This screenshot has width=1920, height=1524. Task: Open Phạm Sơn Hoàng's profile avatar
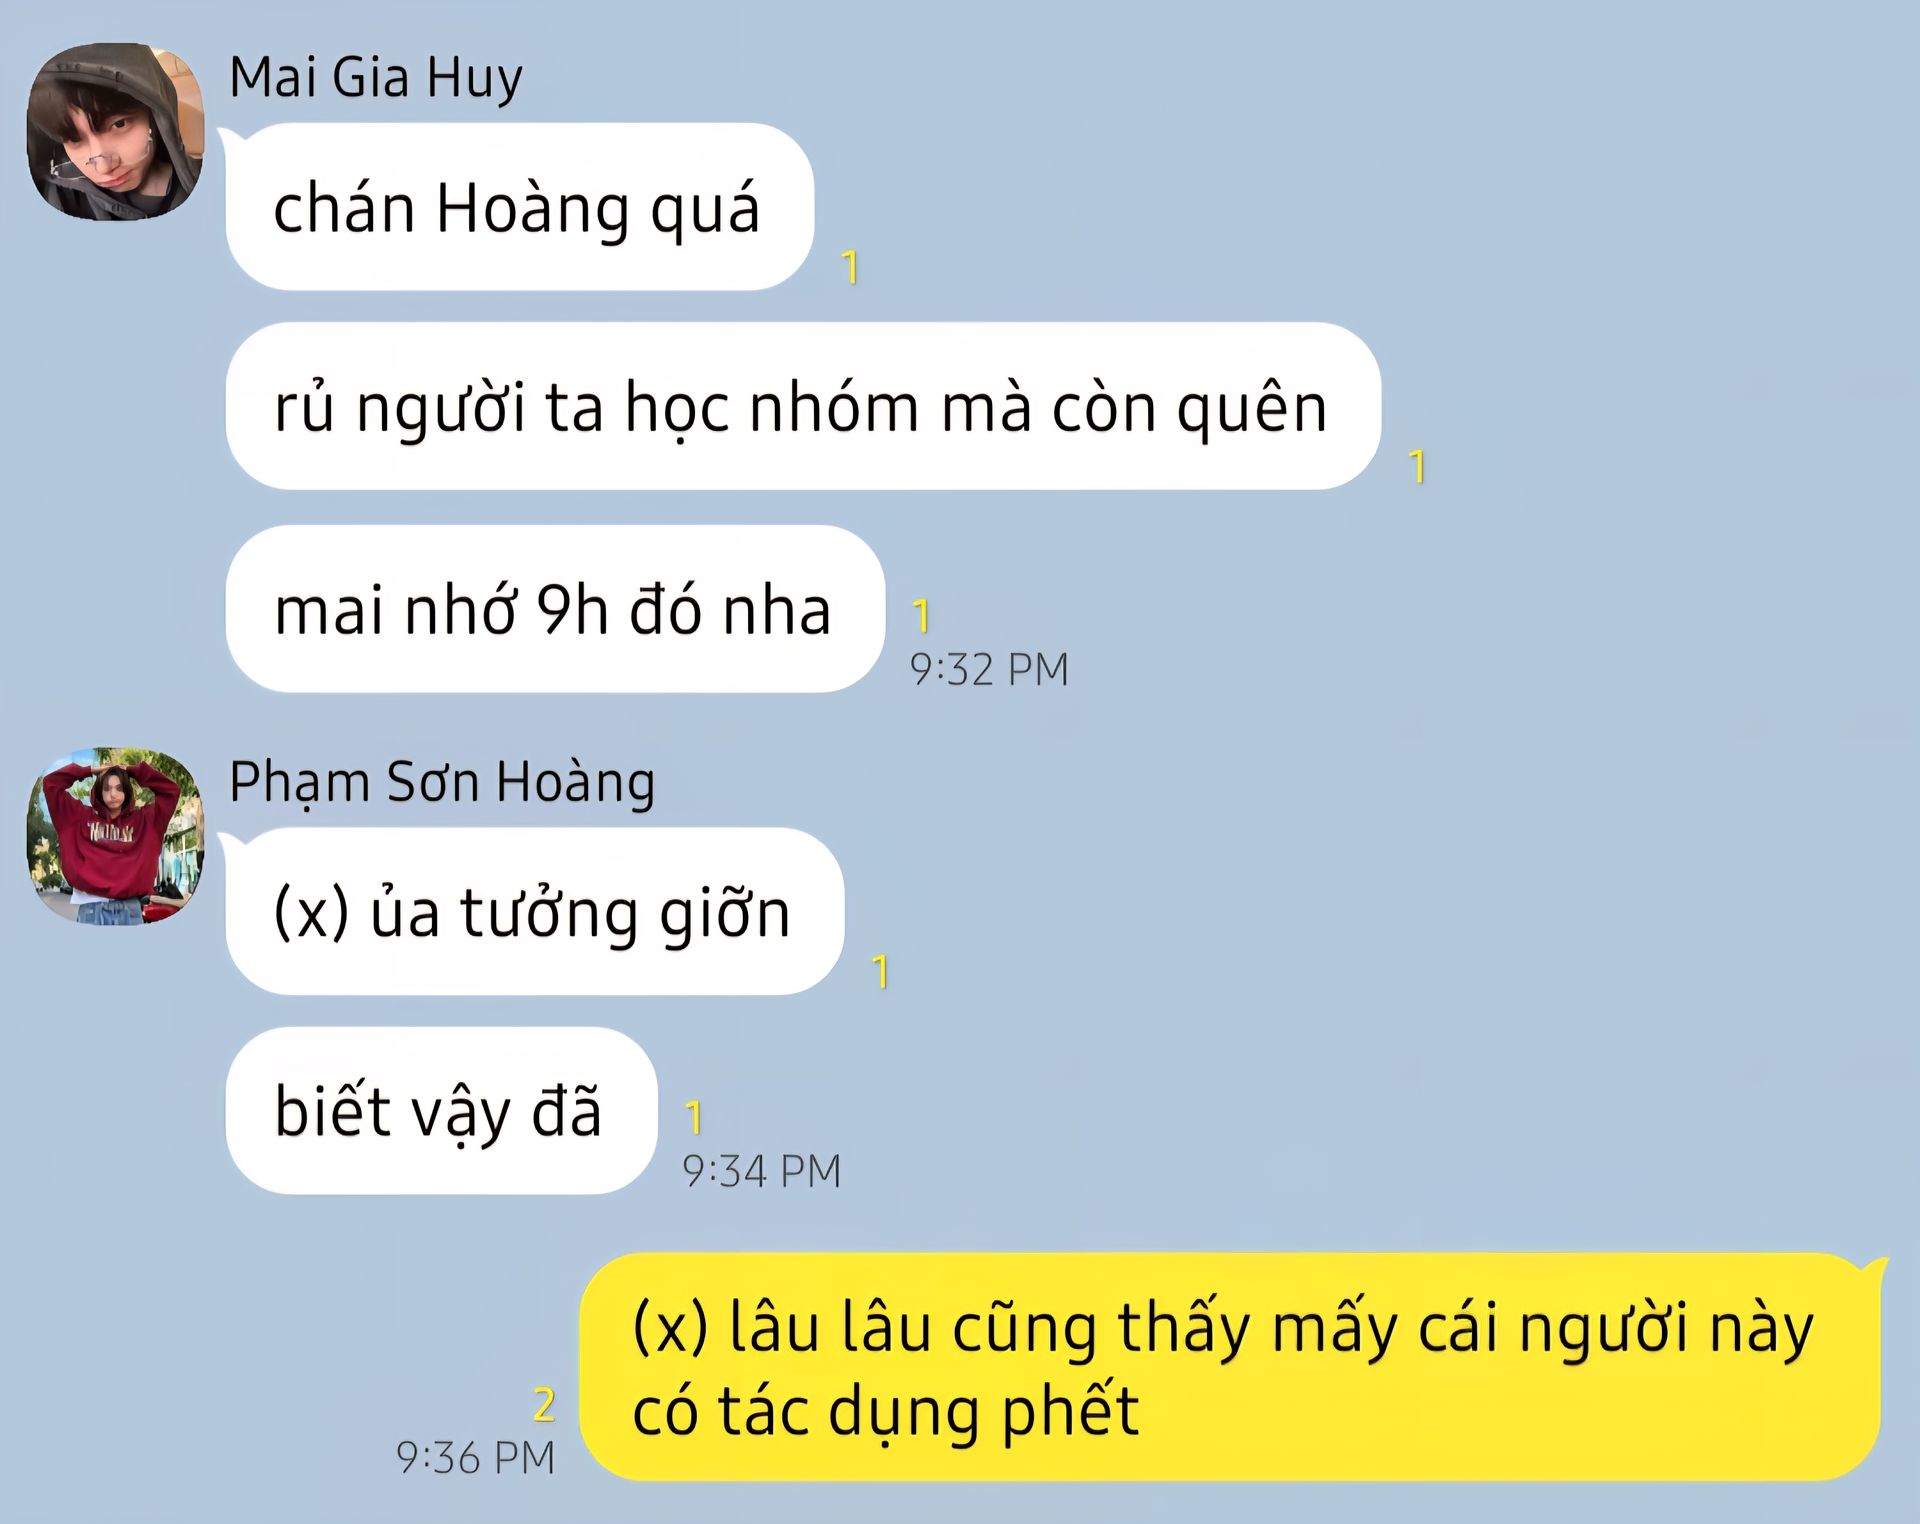click(115, 836)
